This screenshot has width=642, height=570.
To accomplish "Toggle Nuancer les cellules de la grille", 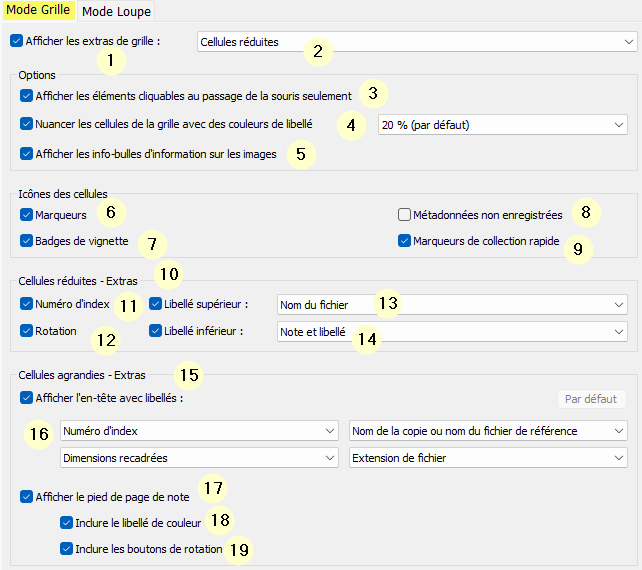I will click(x=26, y=125).
